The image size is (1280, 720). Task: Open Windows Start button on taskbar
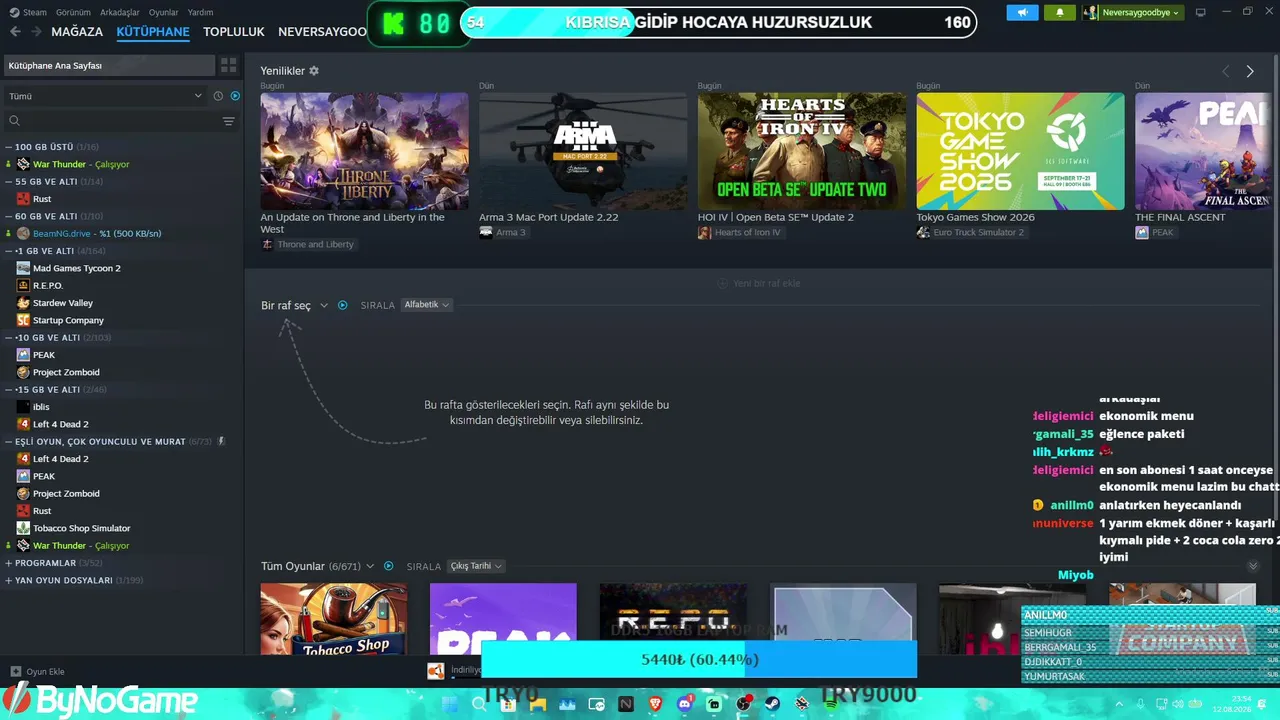click(x=450, y=704)
